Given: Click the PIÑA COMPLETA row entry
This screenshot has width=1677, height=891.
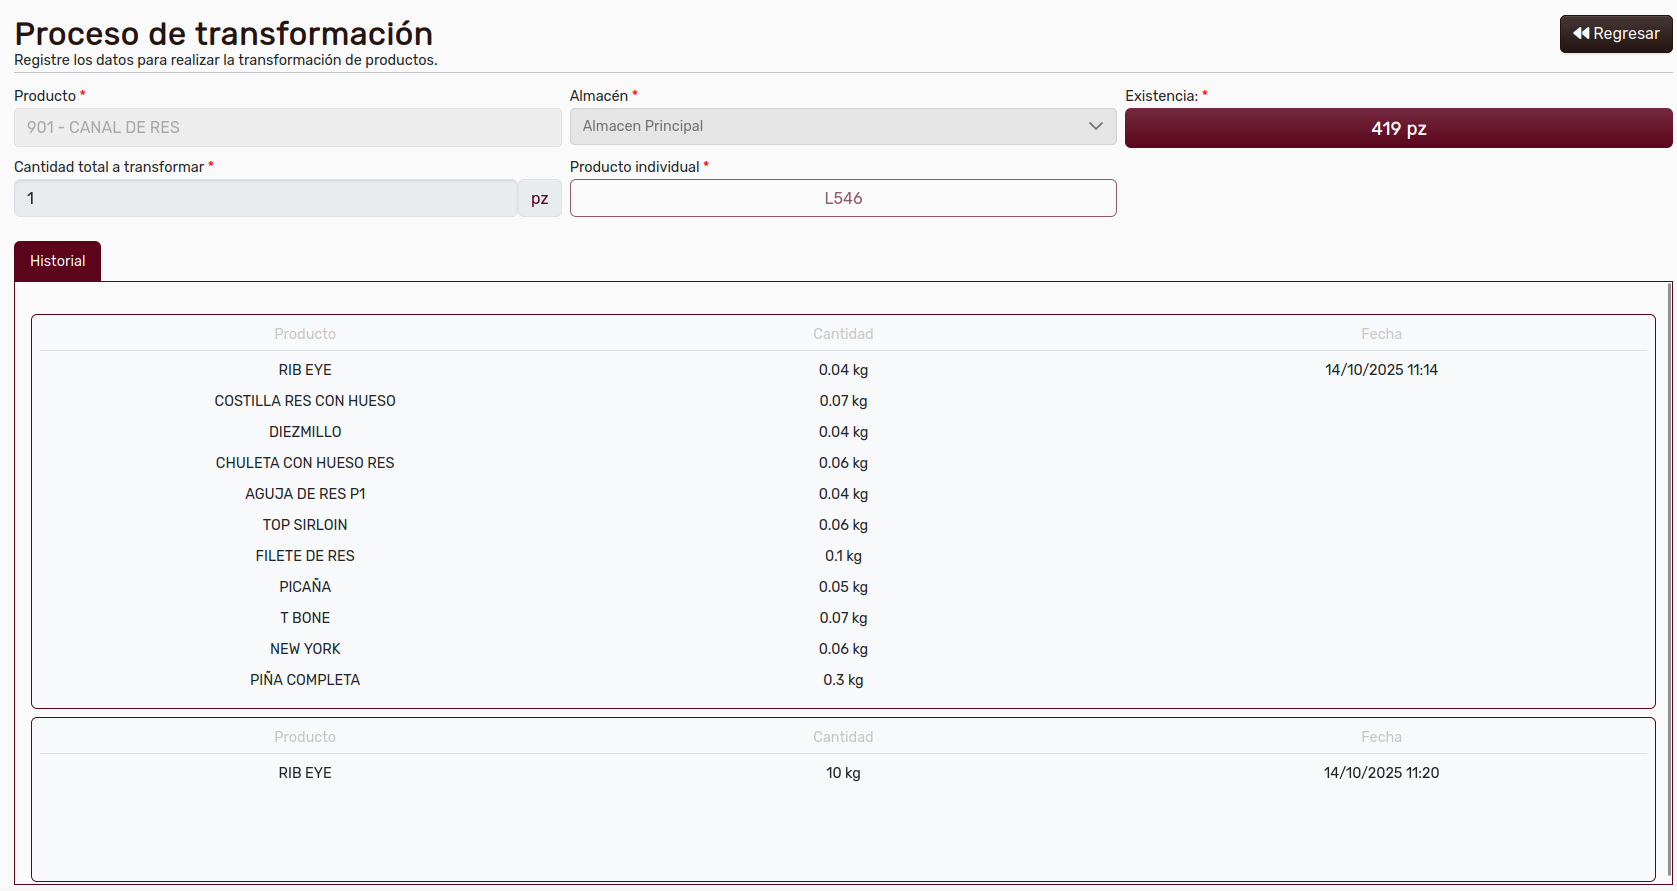Looking at the screenshot, I should [305, 680].
